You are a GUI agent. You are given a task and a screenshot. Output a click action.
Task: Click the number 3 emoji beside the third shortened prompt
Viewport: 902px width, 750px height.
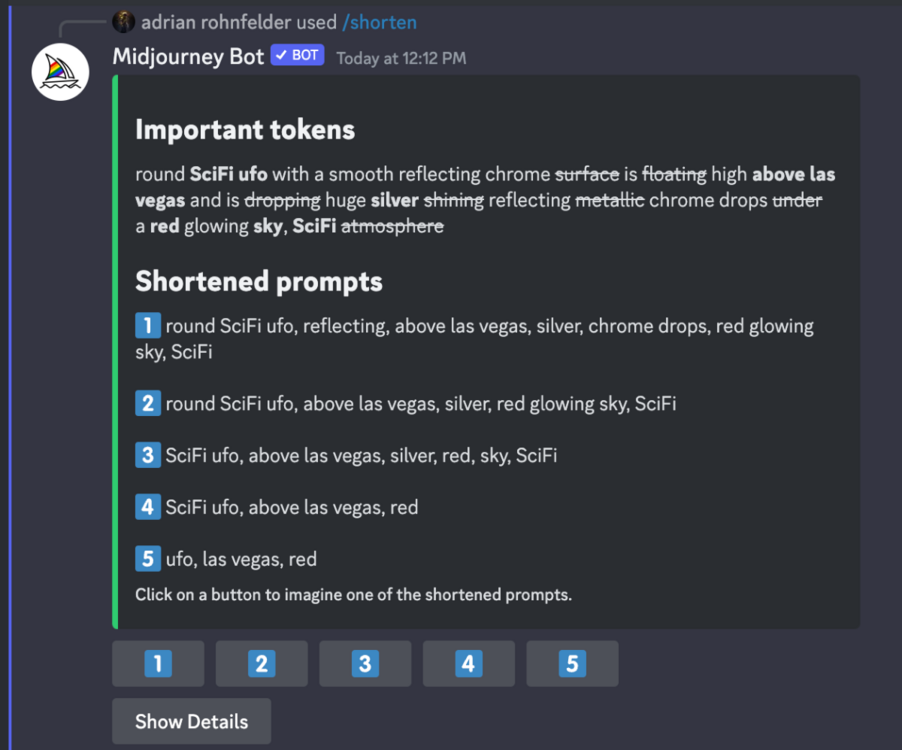(x=148, y=456)
